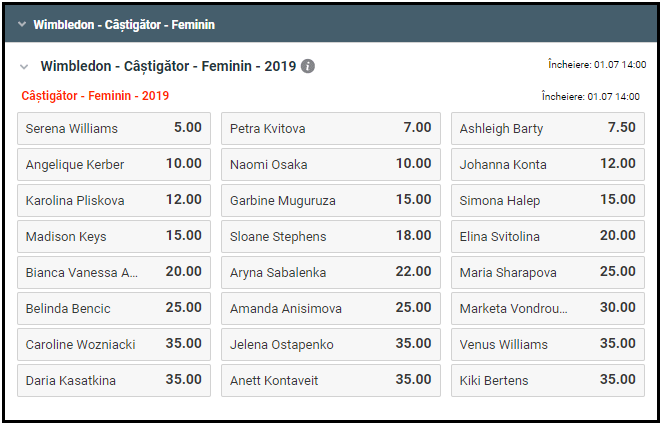Bet on Serena Williams at 5.00
The width and height of the screenshot is (661, 424).
pos(114,128)
